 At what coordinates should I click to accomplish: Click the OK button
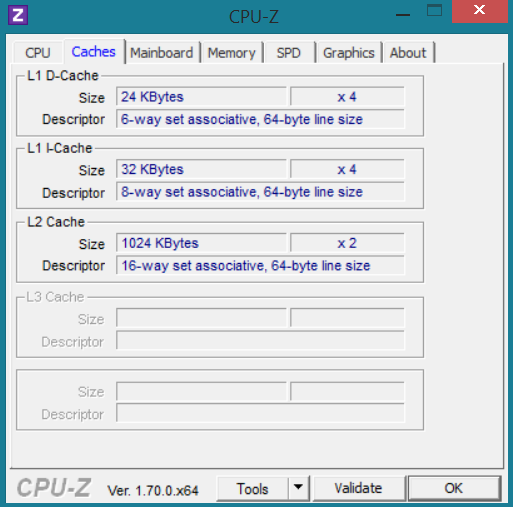[x=454, y=488]
